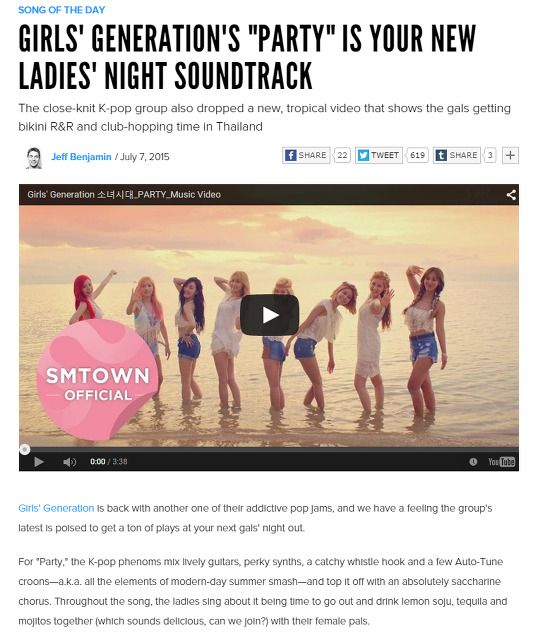Click the video share icon in title bar
550x640 pixels.
click(511, 195)
